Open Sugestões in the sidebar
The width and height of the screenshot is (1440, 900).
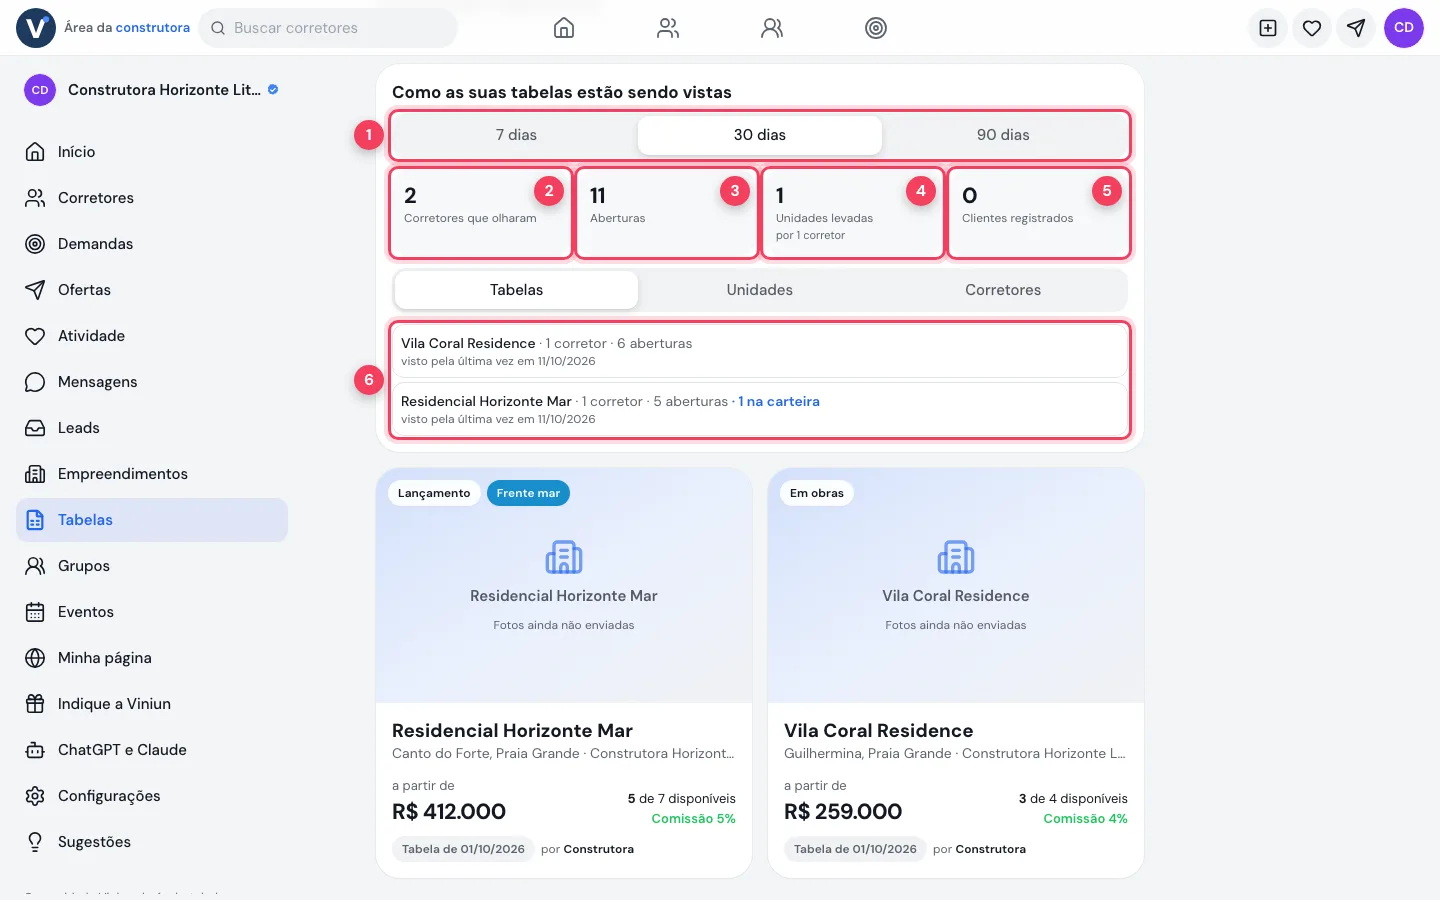(152, 842)
